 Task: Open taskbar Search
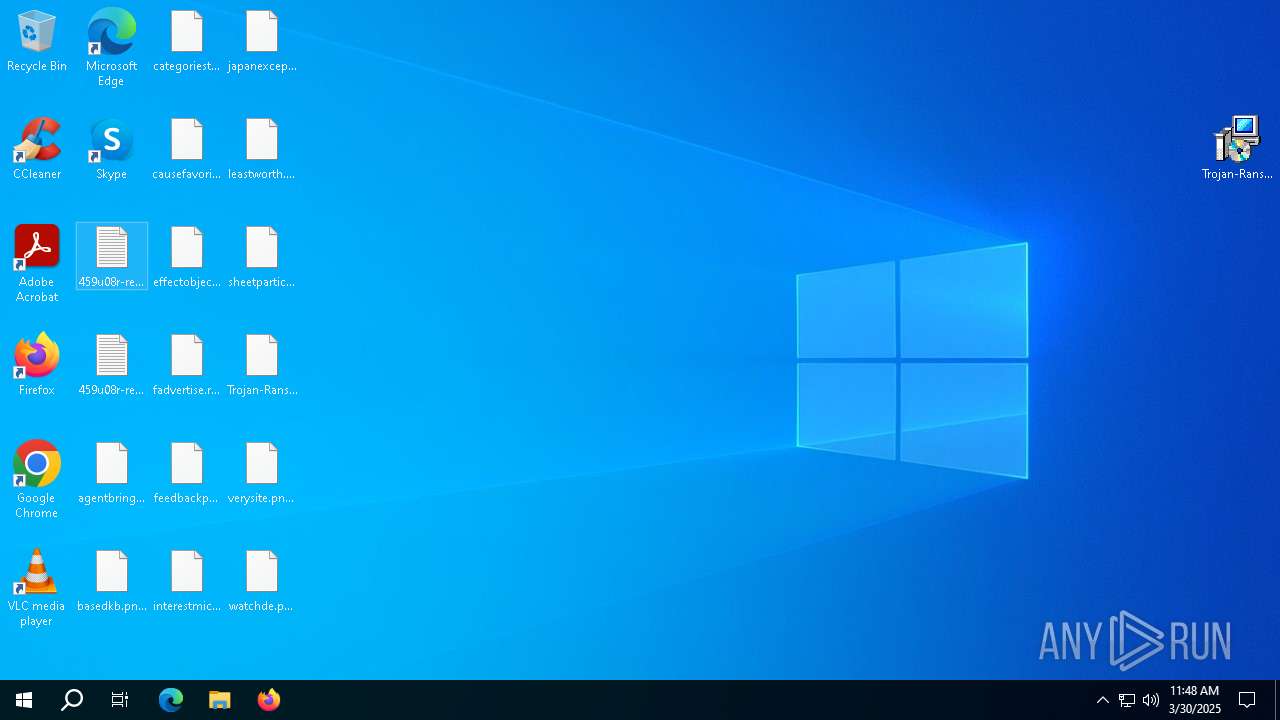(72, 700)
